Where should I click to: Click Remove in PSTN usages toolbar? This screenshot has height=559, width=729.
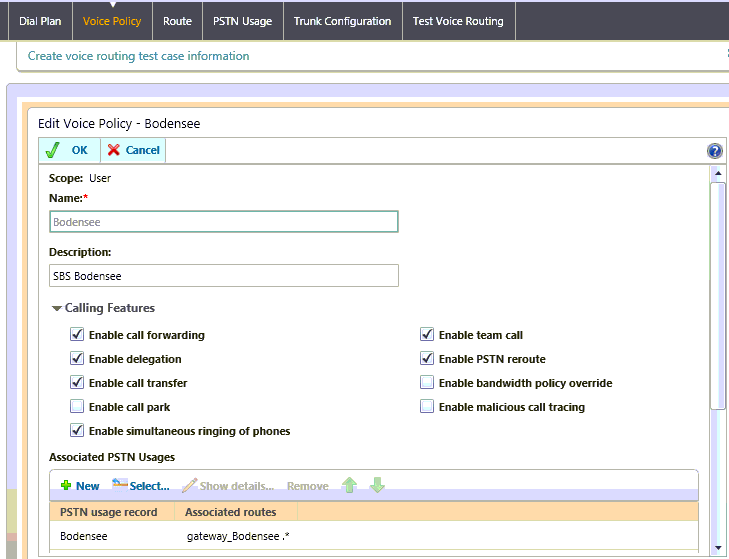coord(307,486)
